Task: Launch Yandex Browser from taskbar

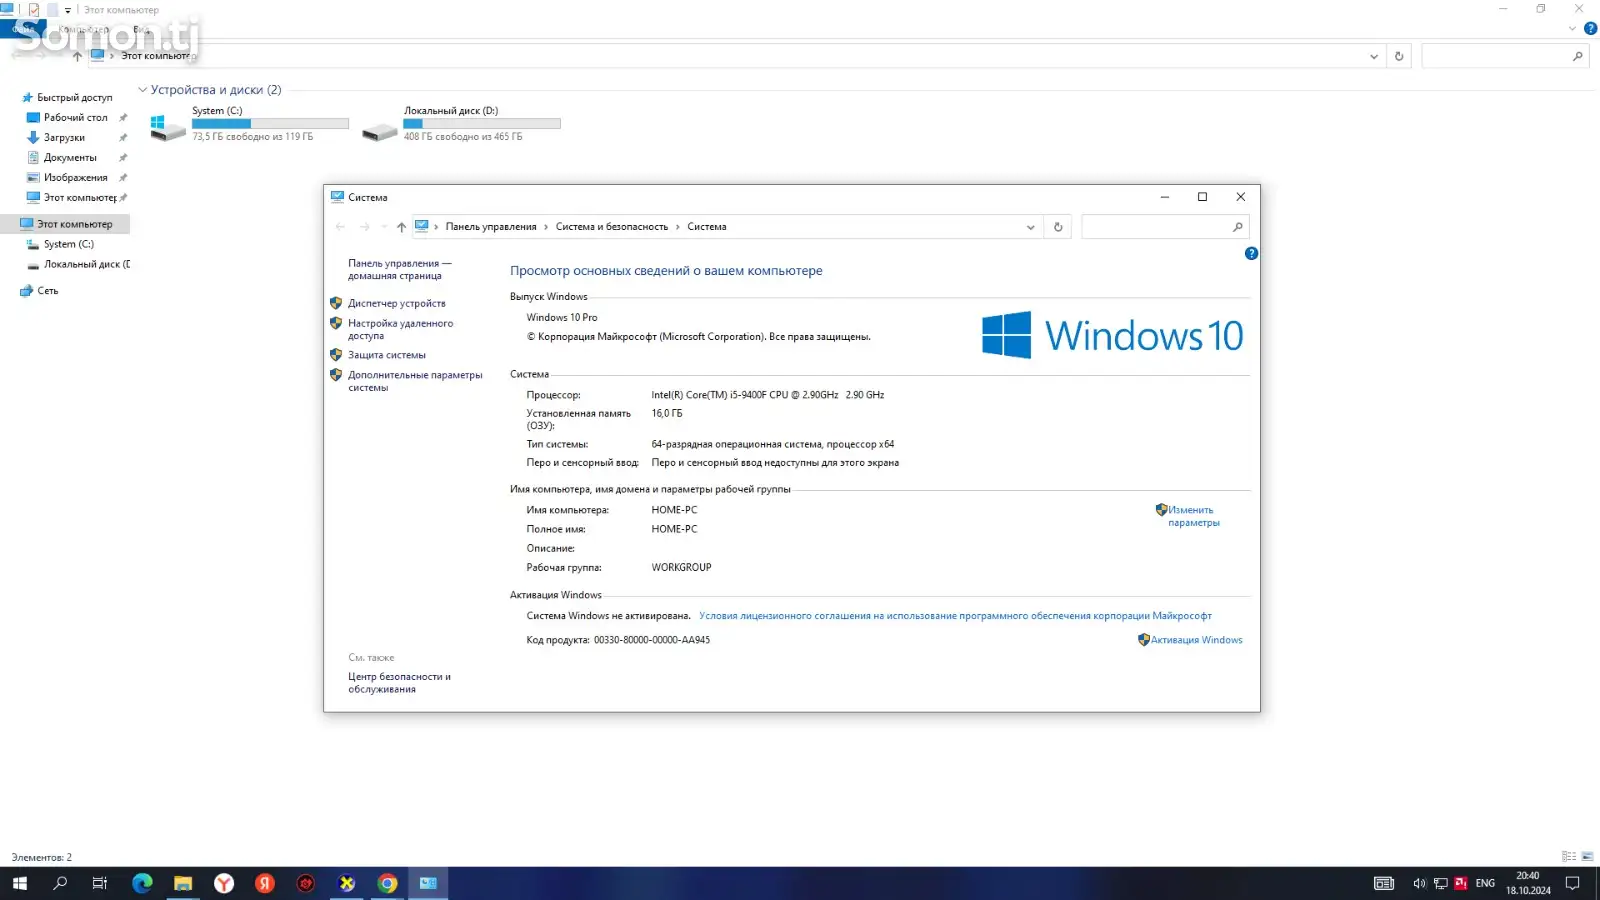Action: coord(224,883)
